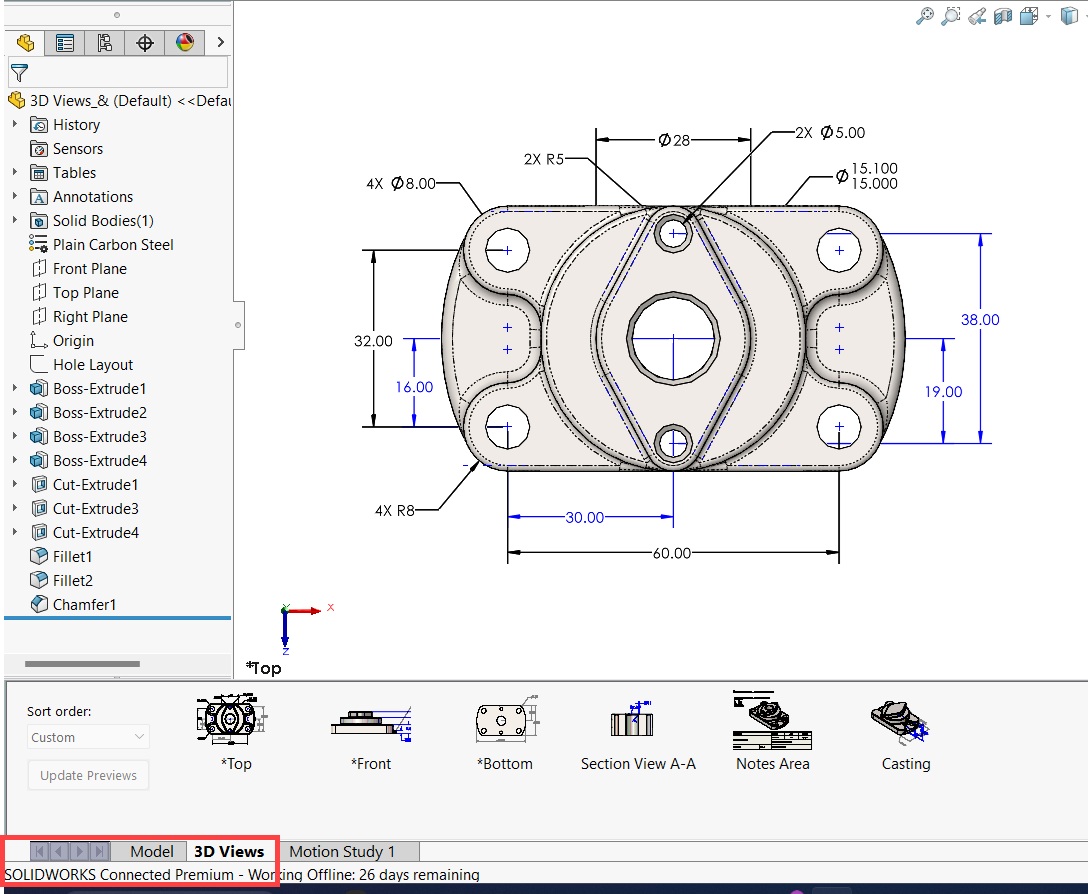Viewport: 1088px width, 894px height.
Task: Expand the History tree node
Action: 15,125
